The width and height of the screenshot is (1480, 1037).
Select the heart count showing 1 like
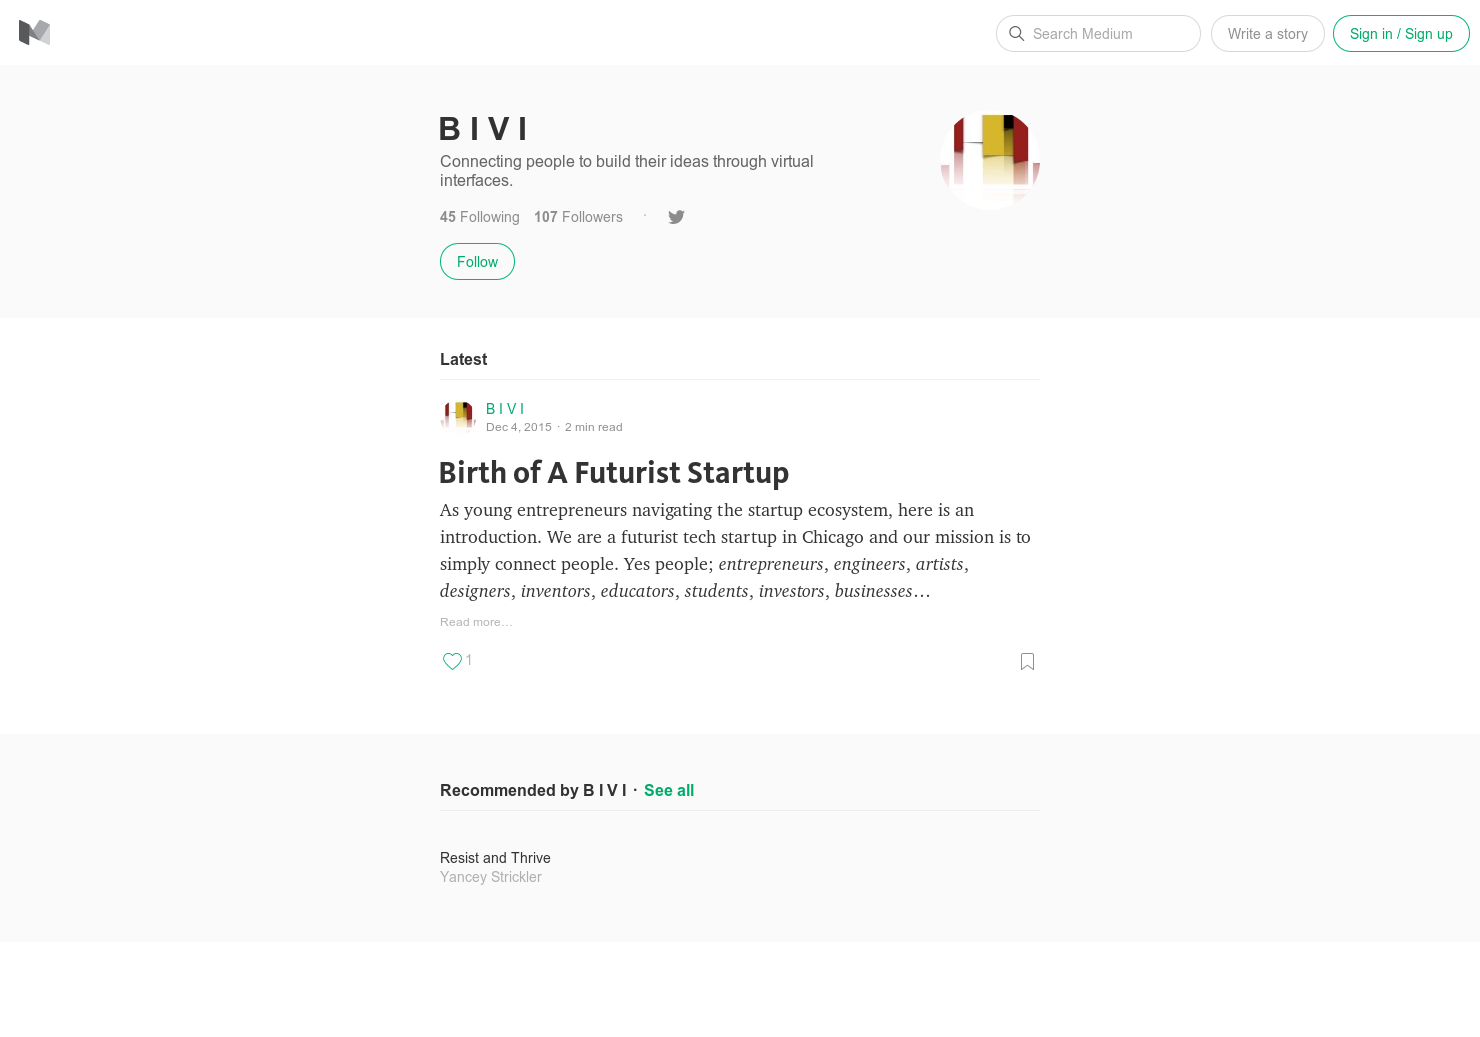(468, 660)
